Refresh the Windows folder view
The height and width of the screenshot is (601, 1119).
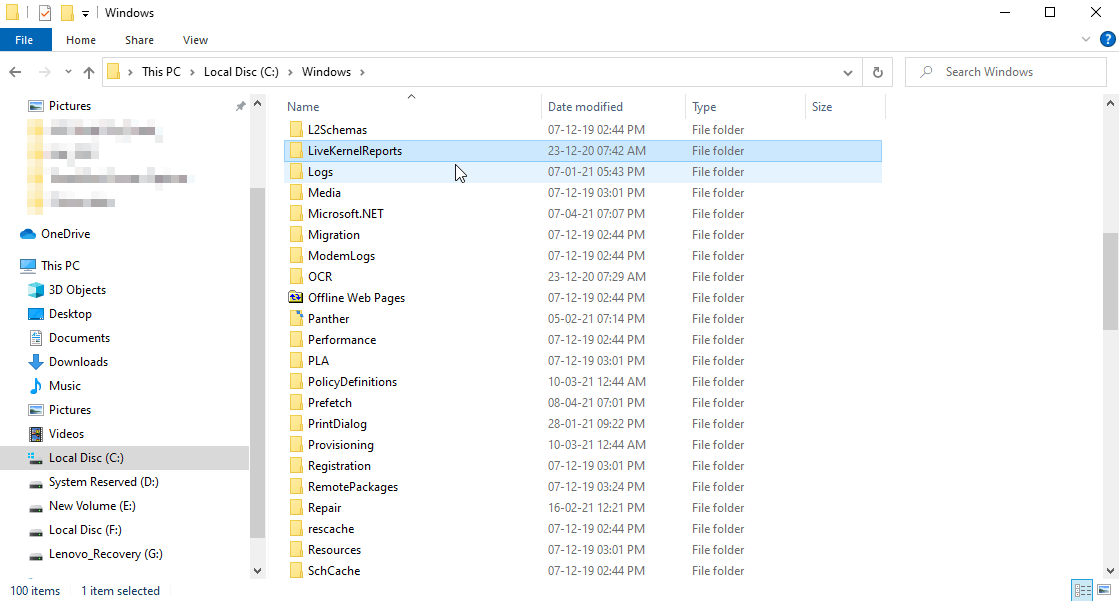(x=878, y=71)
